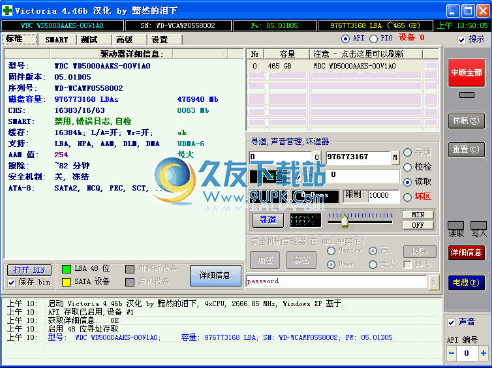Click the OFF button
Viewport: 492px width, 368px height.
pos(418,225)
